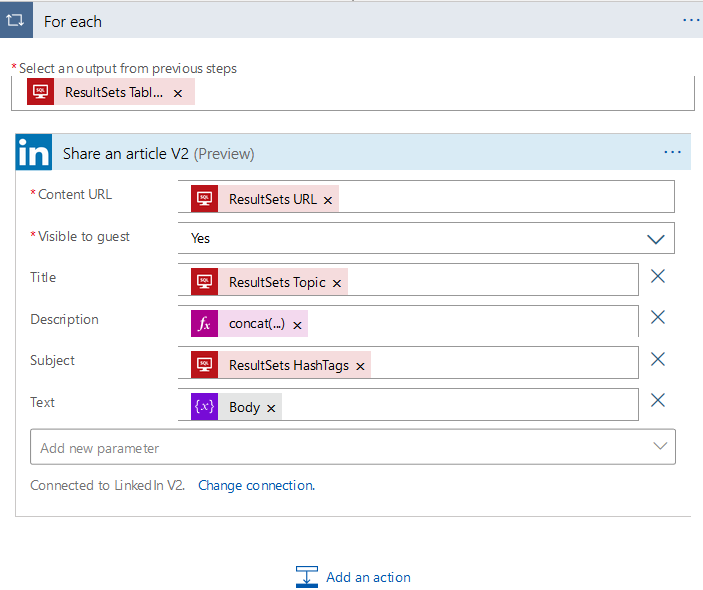The image size is (703, 590).
Task: Delete the Subject parameter row
Action: click(x=658, y=359)
